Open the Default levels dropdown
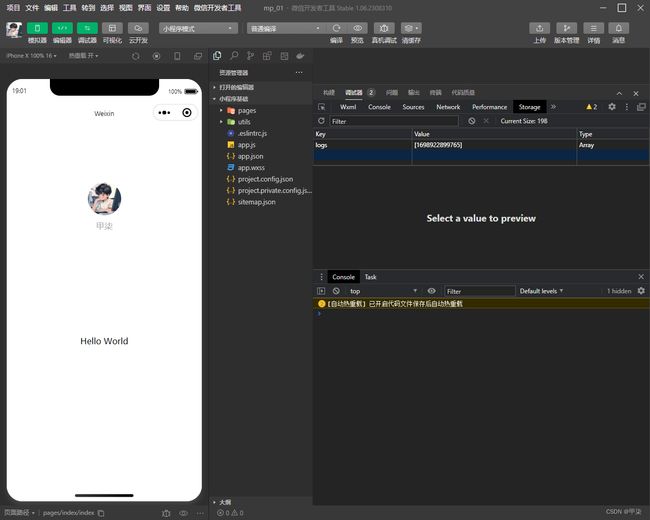 pos(541,291)
